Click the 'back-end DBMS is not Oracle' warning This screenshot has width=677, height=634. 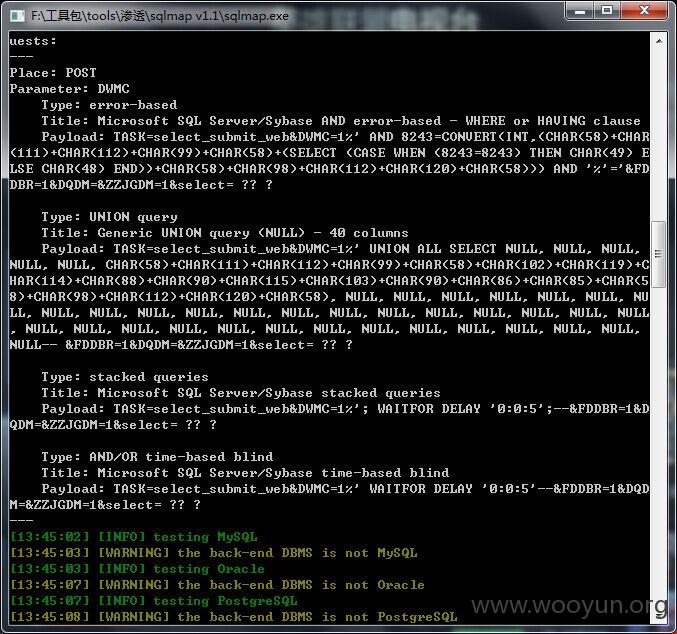(217, 585)
